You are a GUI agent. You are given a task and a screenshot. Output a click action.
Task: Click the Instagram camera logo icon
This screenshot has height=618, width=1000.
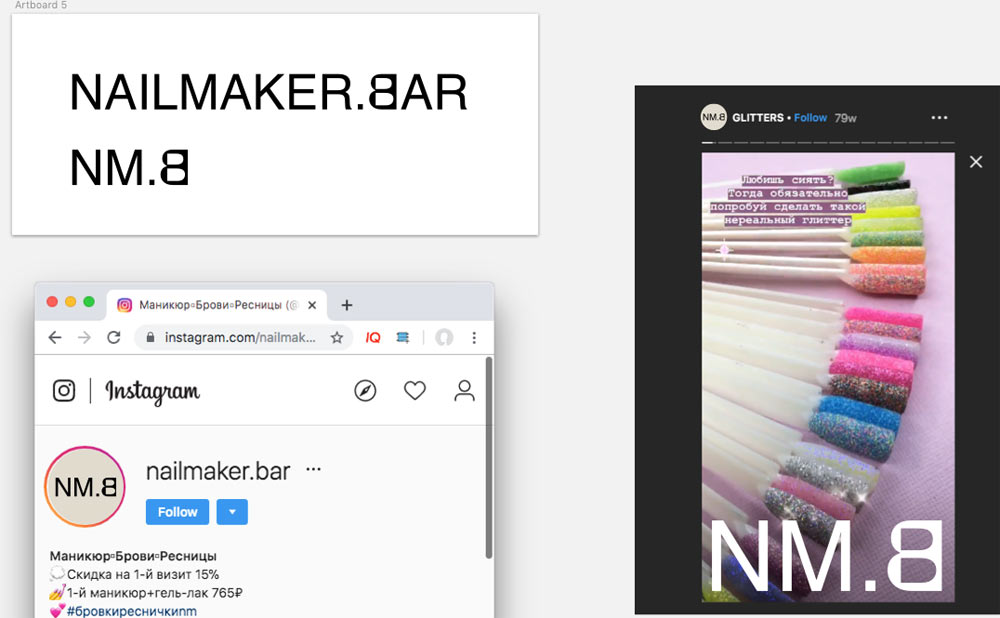[64, 391]
